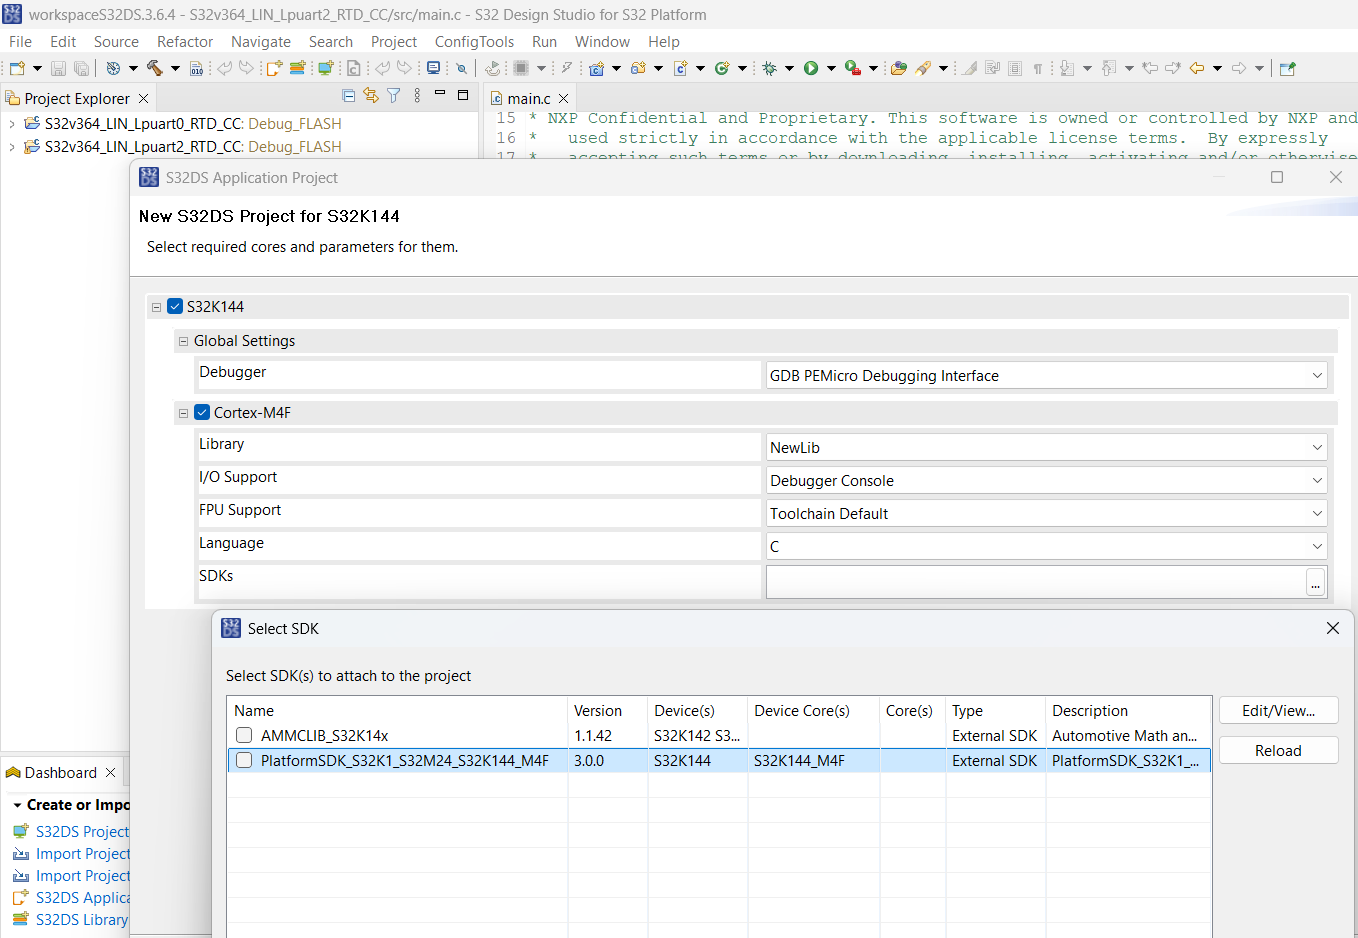This screenshot has width=1358, height=938.
Task: Click Link with Editor icon in Project Explorer
Action: click(x=371, y=96)
